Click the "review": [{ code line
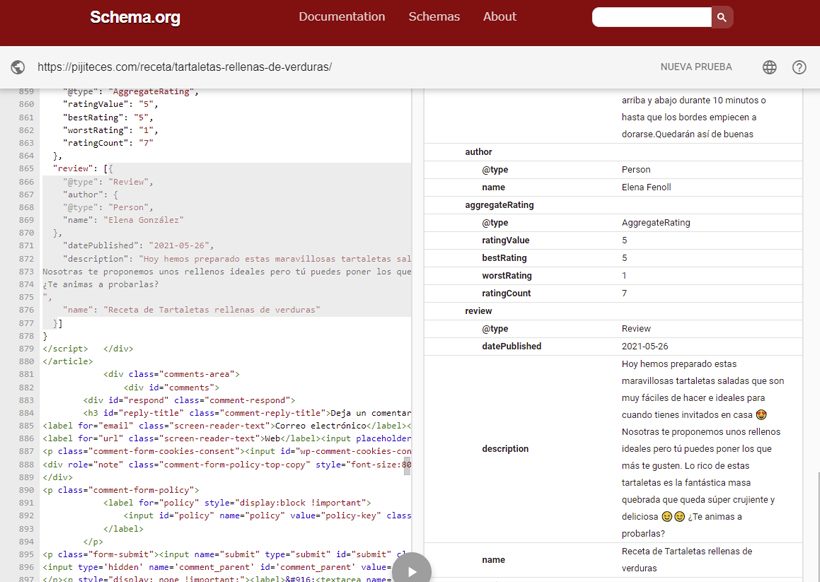The image size is (820, 582). (83, 168)
